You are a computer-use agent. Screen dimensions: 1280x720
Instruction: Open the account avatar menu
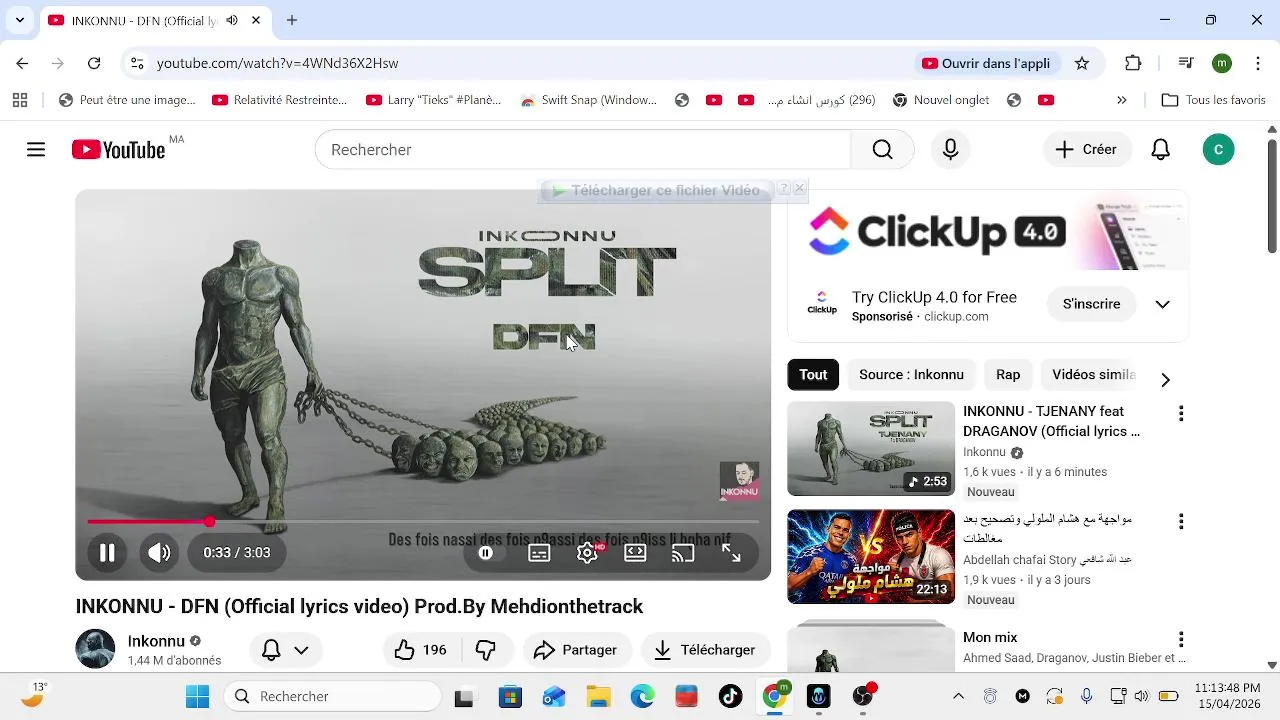click(1218, 150)
